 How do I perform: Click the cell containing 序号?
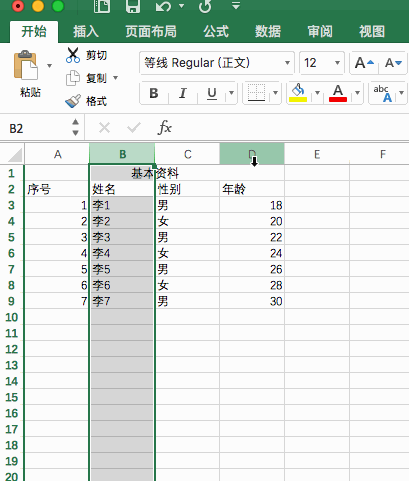tap(56, 189)
